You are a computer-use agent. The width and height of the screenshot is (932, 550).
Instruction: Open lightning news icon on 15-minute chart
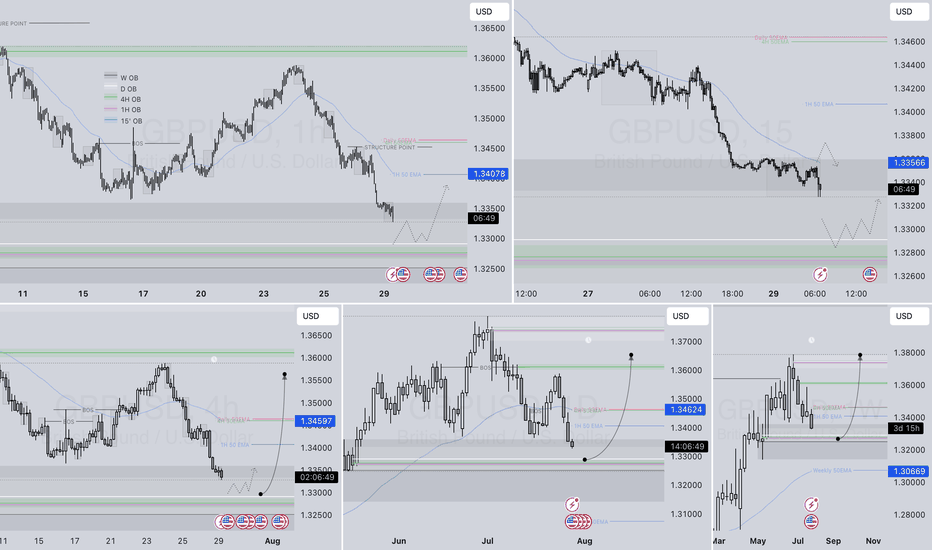(820, 274)
